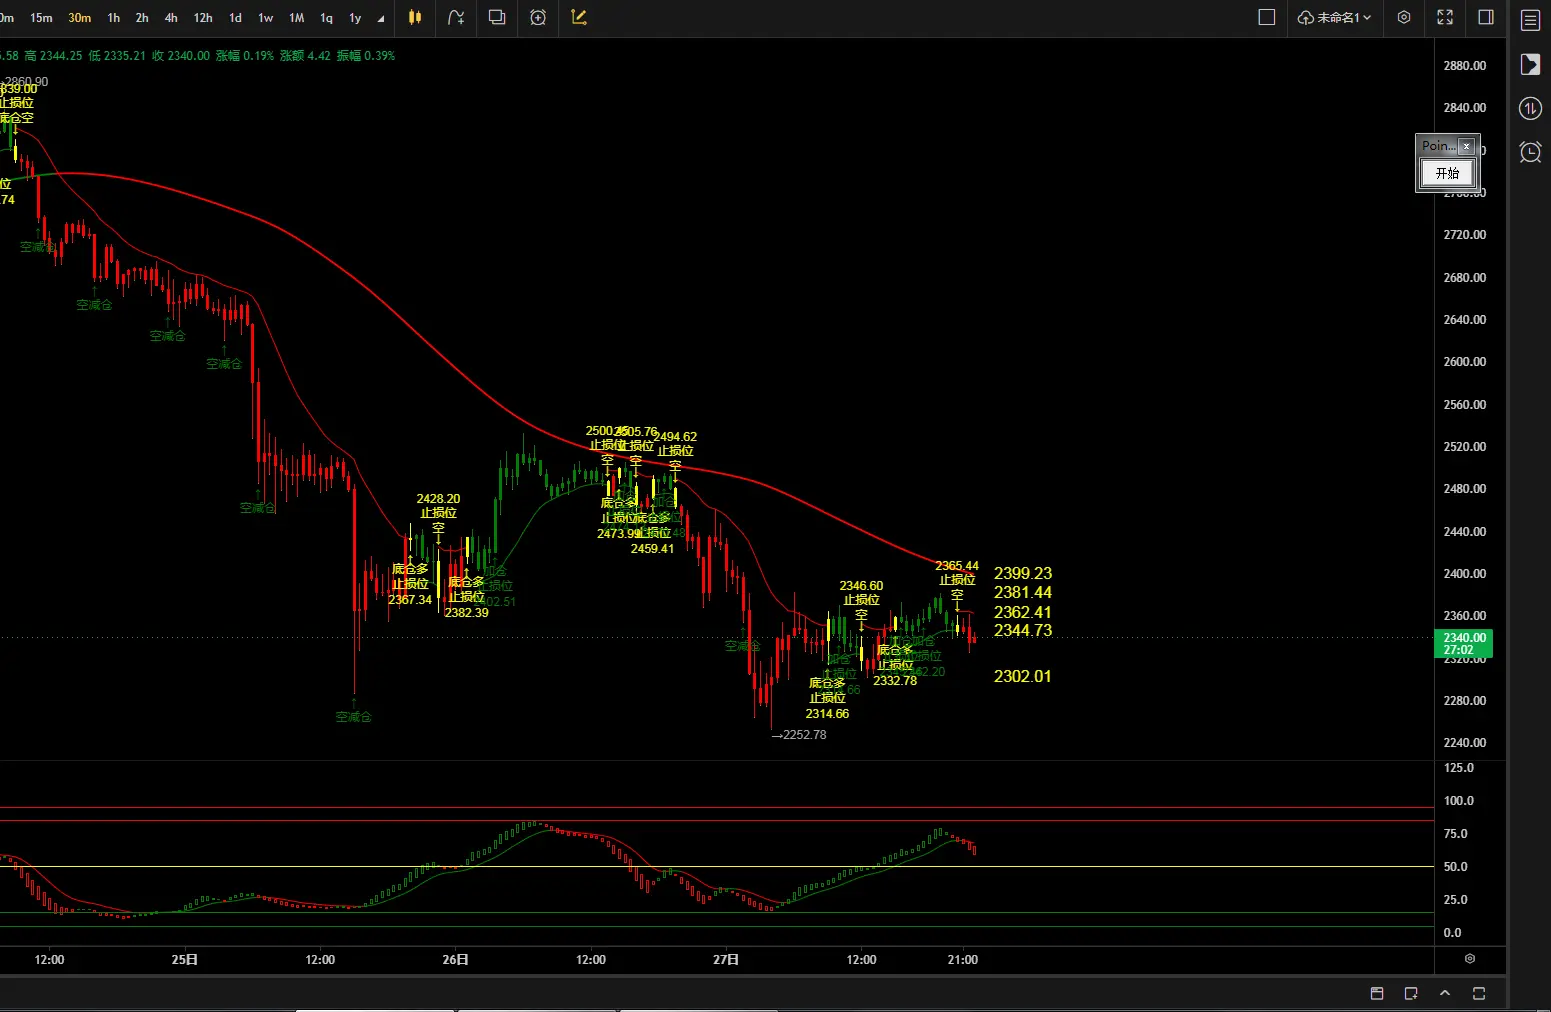Open time axis settings hexagon icon

(1470, 958)
